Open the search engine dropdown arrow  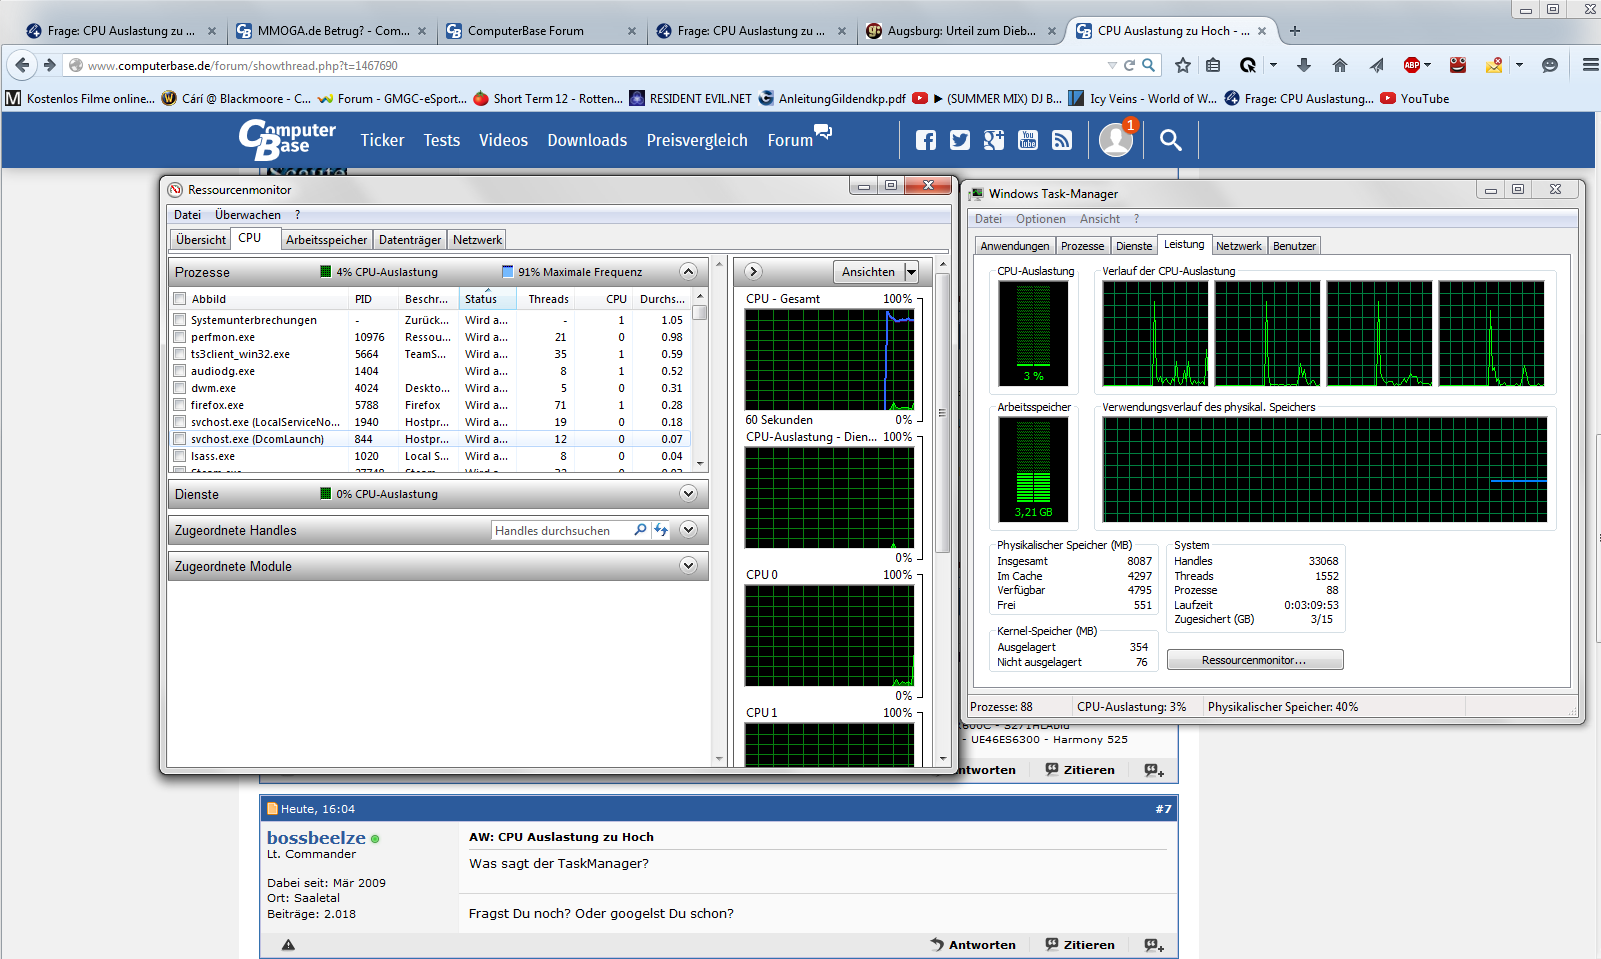coord(1273,65)
